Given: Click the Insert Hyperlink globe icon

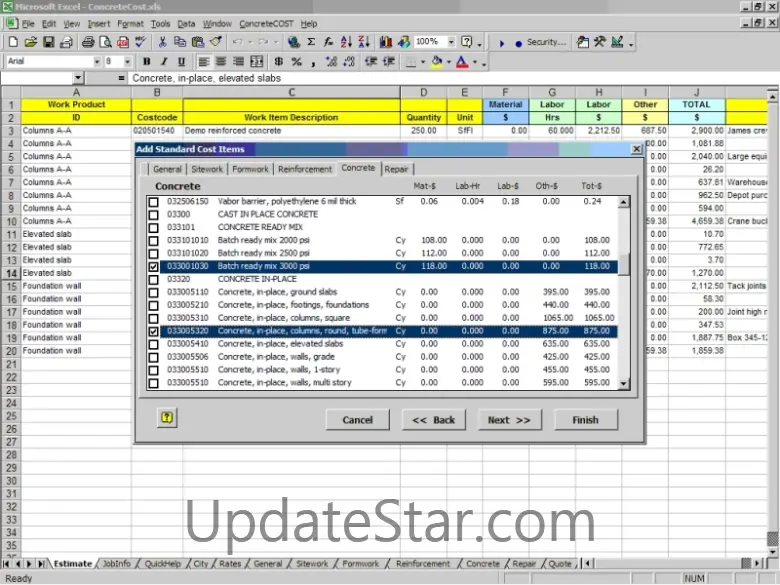Looking at the screenshot, I should pos(294,42).
